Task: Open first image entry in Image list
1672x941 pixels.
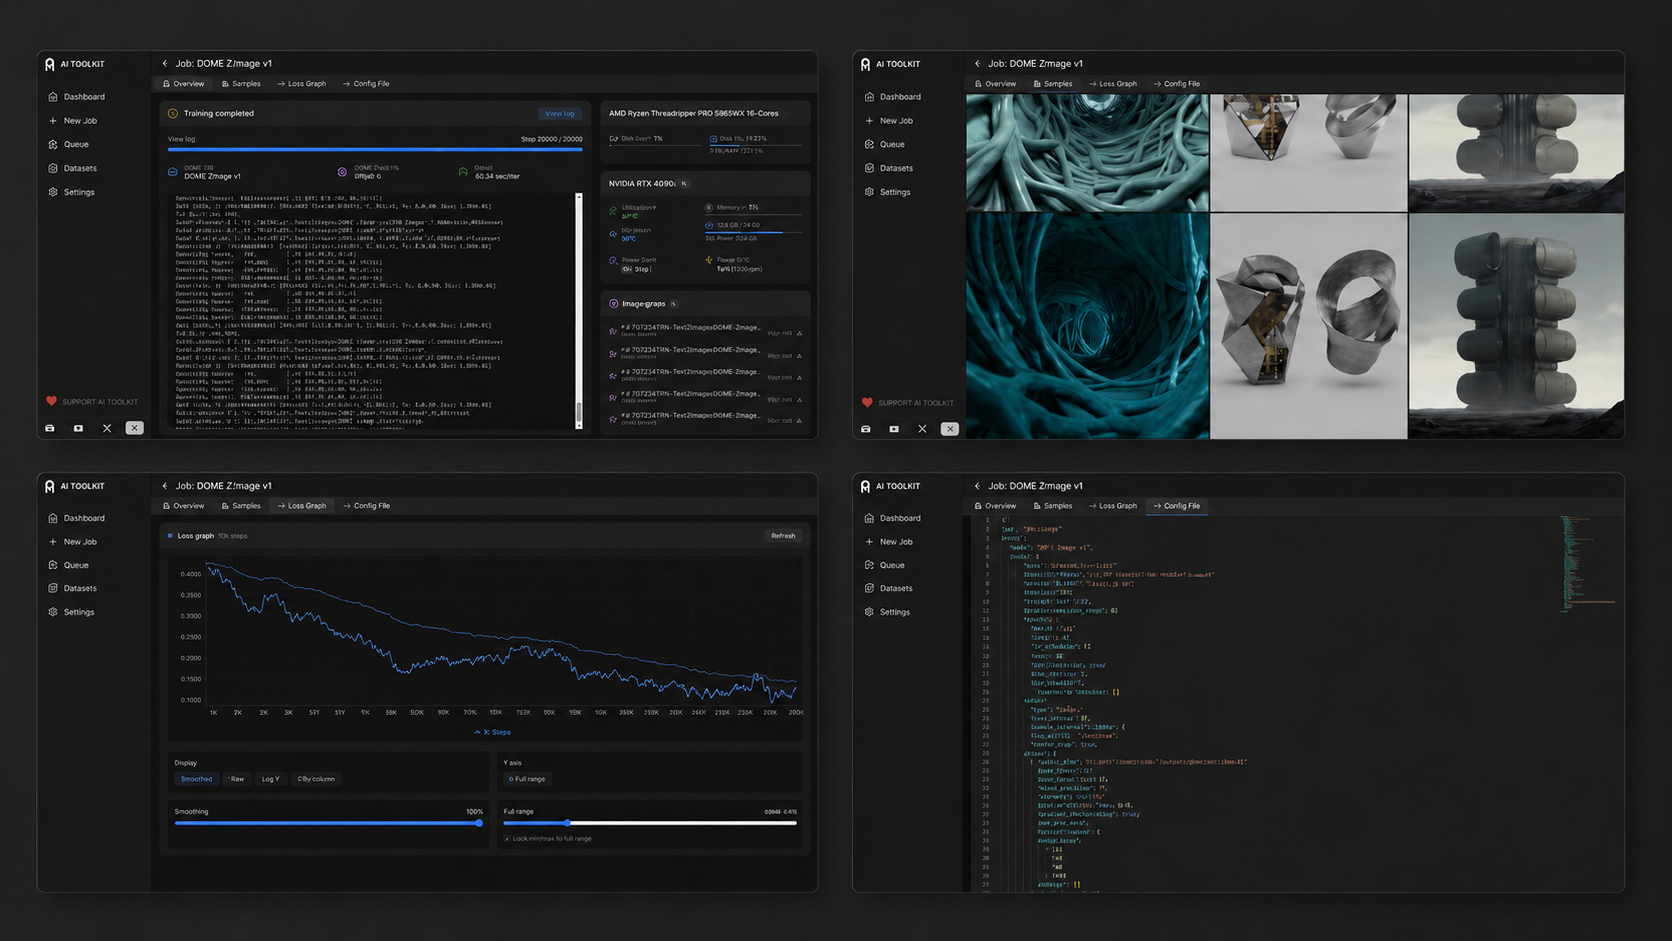Action: coord(705,330)
